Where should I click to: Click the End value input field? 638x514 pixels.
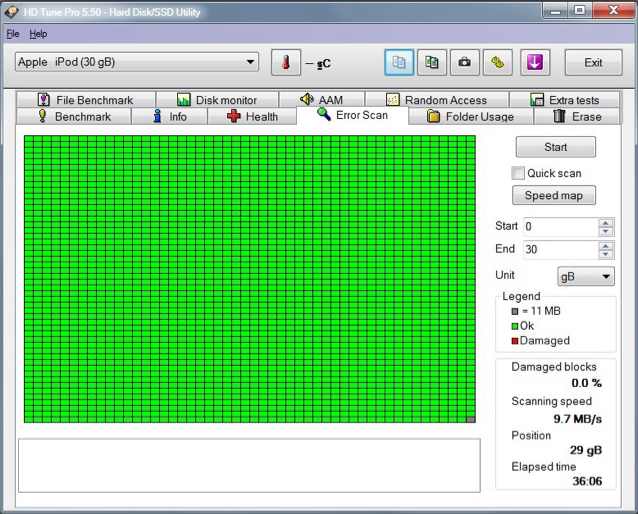(x=558, y=250)
